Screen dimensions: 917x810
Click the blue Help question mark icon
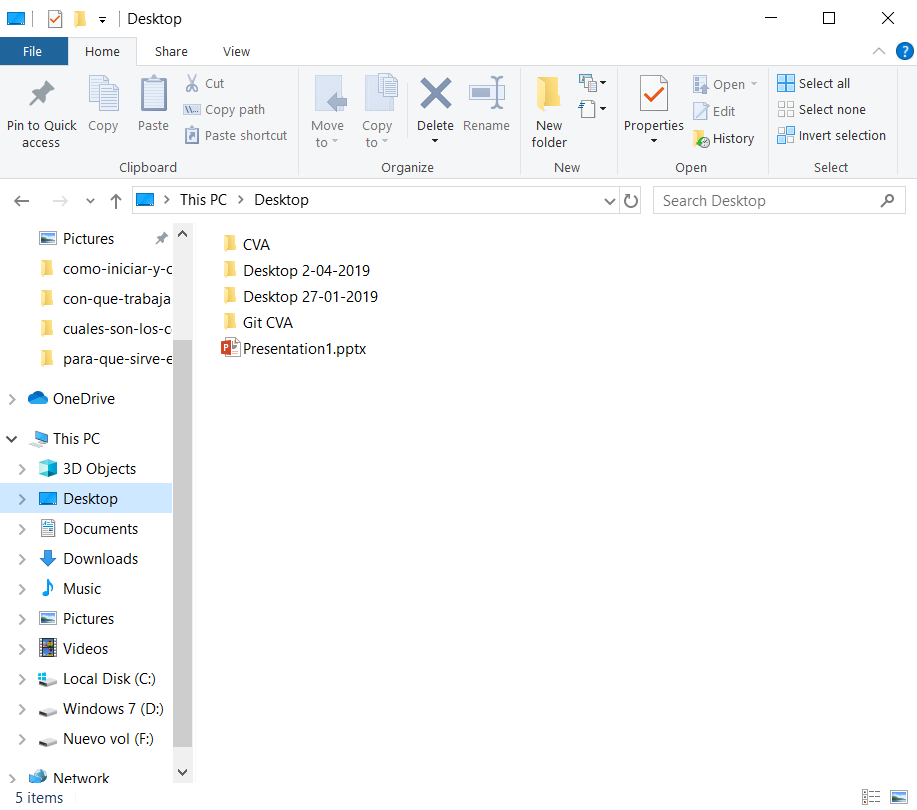pos(904,51)
